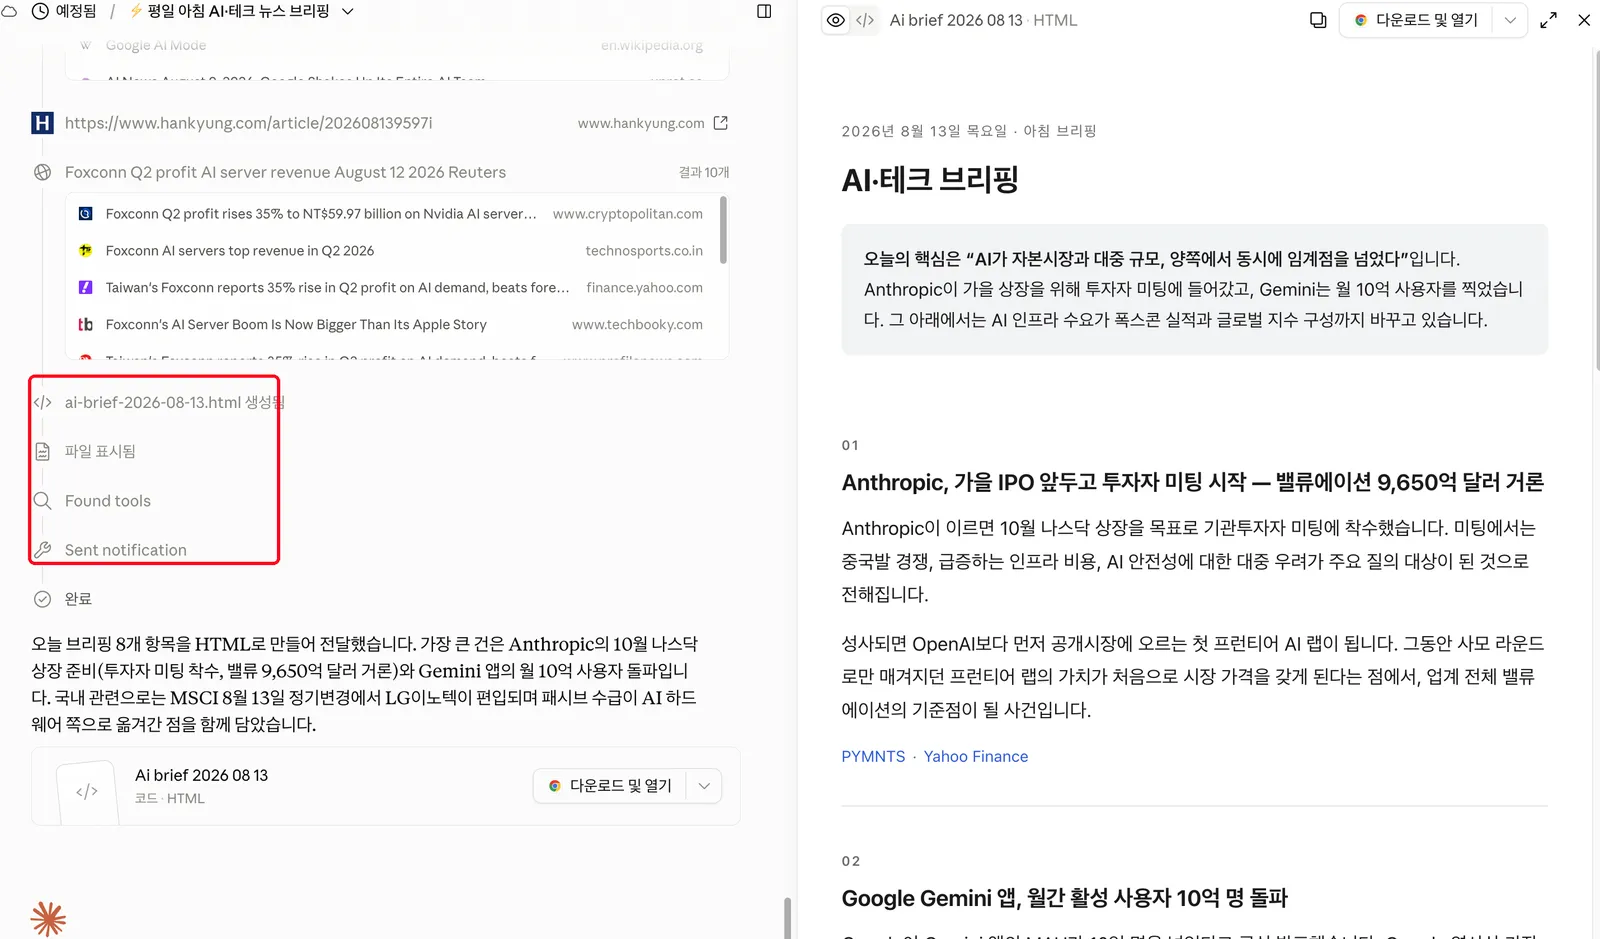Click the orange starburst Claude logo
The width and height of the screenshot is (1600, 939).
48,919
